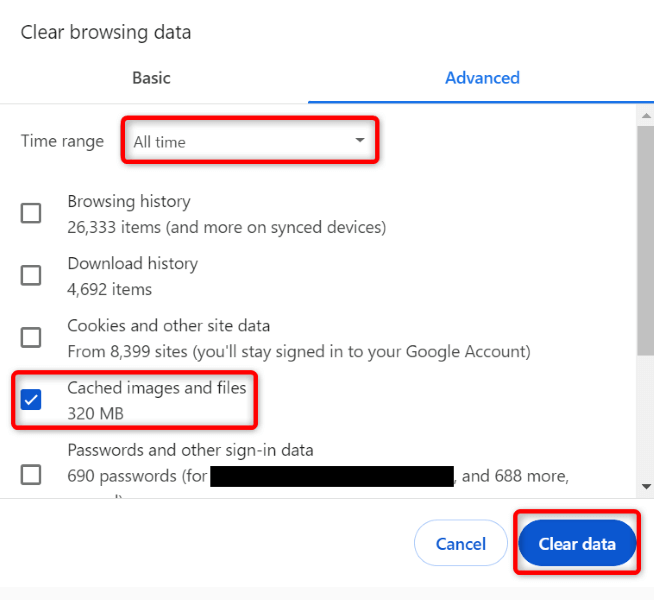Click the Time range dropdown arrow

[360, 141]
